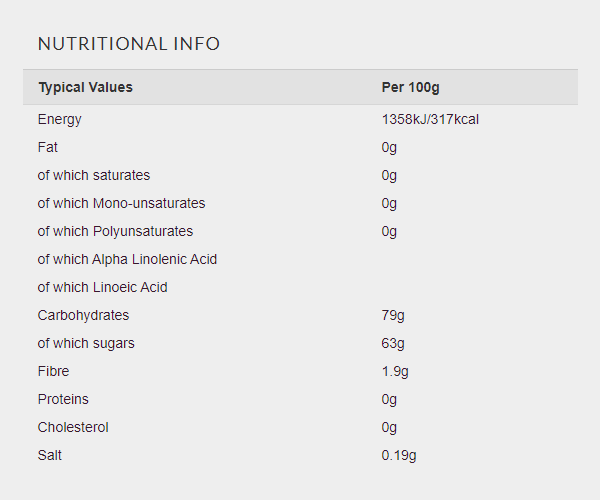Click the 'of which Linoeic Acid' label

[x=102, y=287]
